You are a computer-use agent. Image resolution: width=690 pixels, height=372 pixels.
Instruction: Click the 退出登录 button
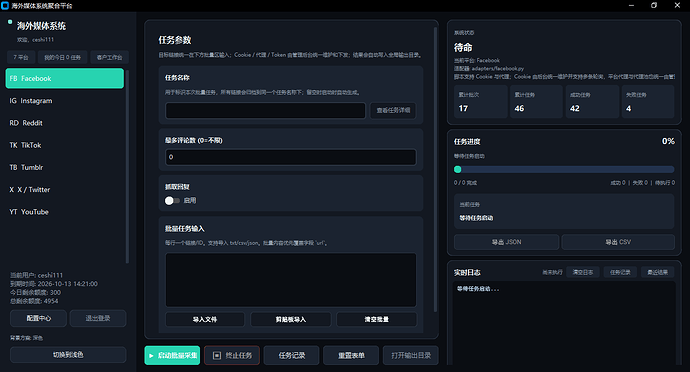[x=98, y=318]
